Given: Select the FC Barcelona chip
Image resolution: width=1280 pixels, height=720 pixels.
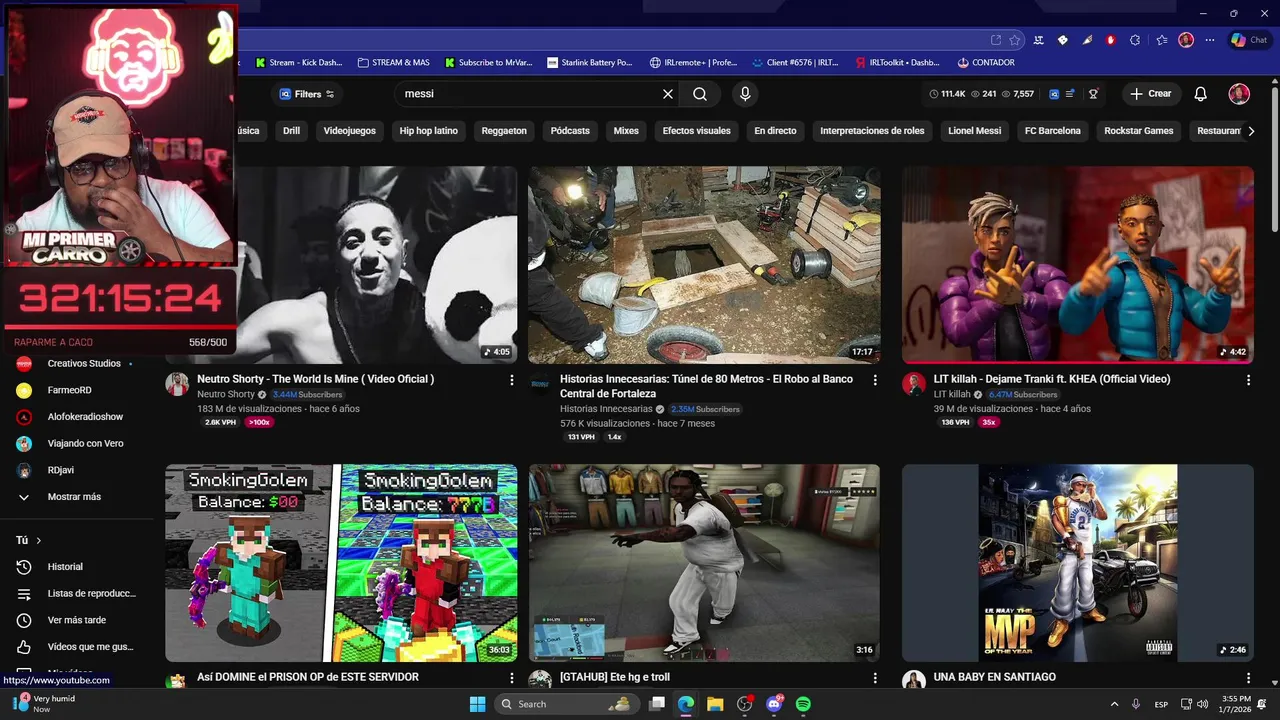Looking at the screenshot, I should 1052,131.
